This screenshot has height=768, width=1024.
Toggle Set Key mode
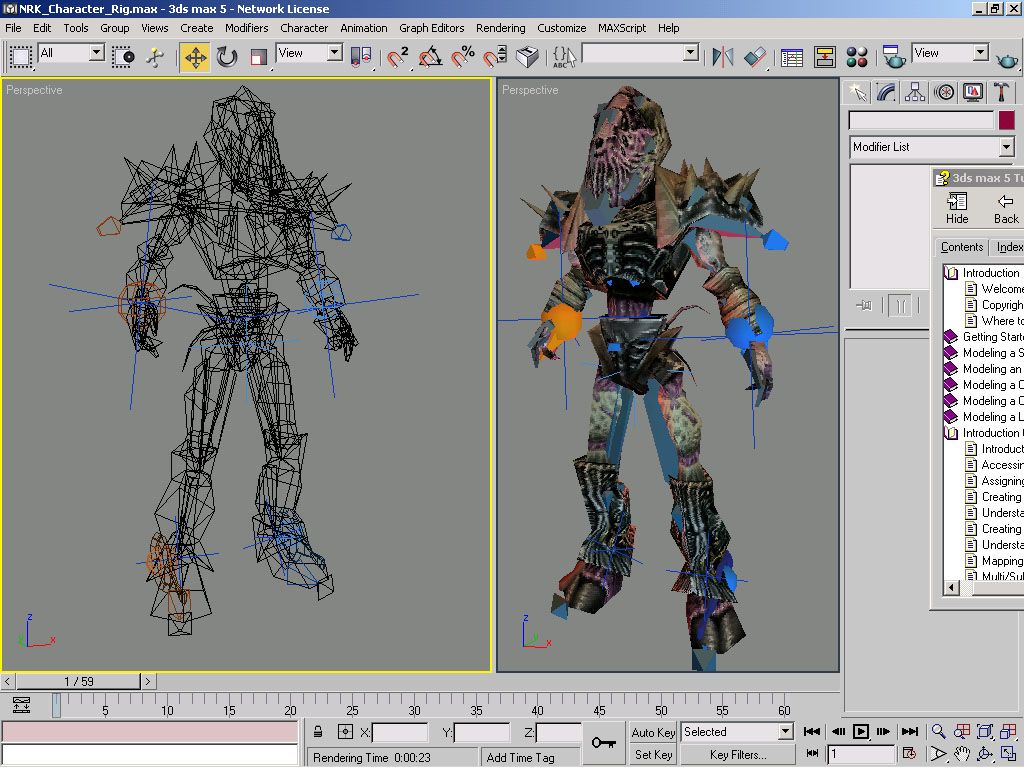pyautogui.click(x=653, y=755)
